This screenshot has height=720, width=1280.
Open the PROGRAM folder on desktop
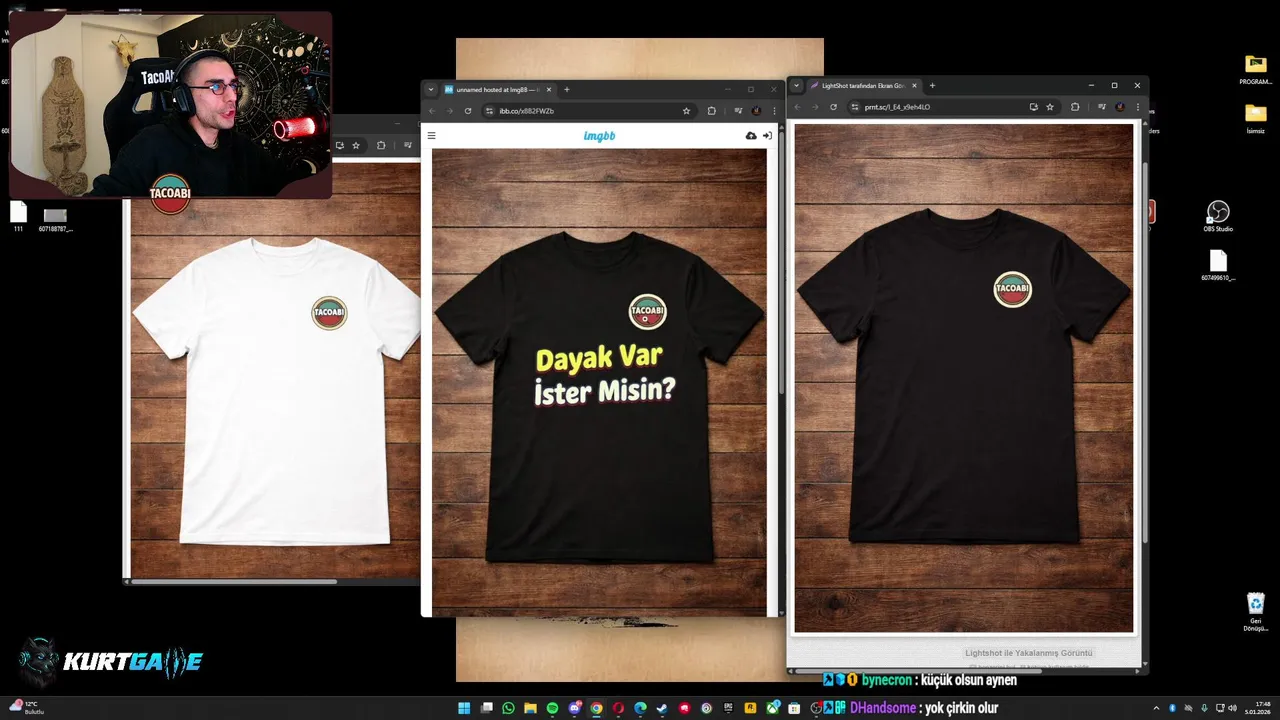pyautogui.click(x=1255, y=70)
